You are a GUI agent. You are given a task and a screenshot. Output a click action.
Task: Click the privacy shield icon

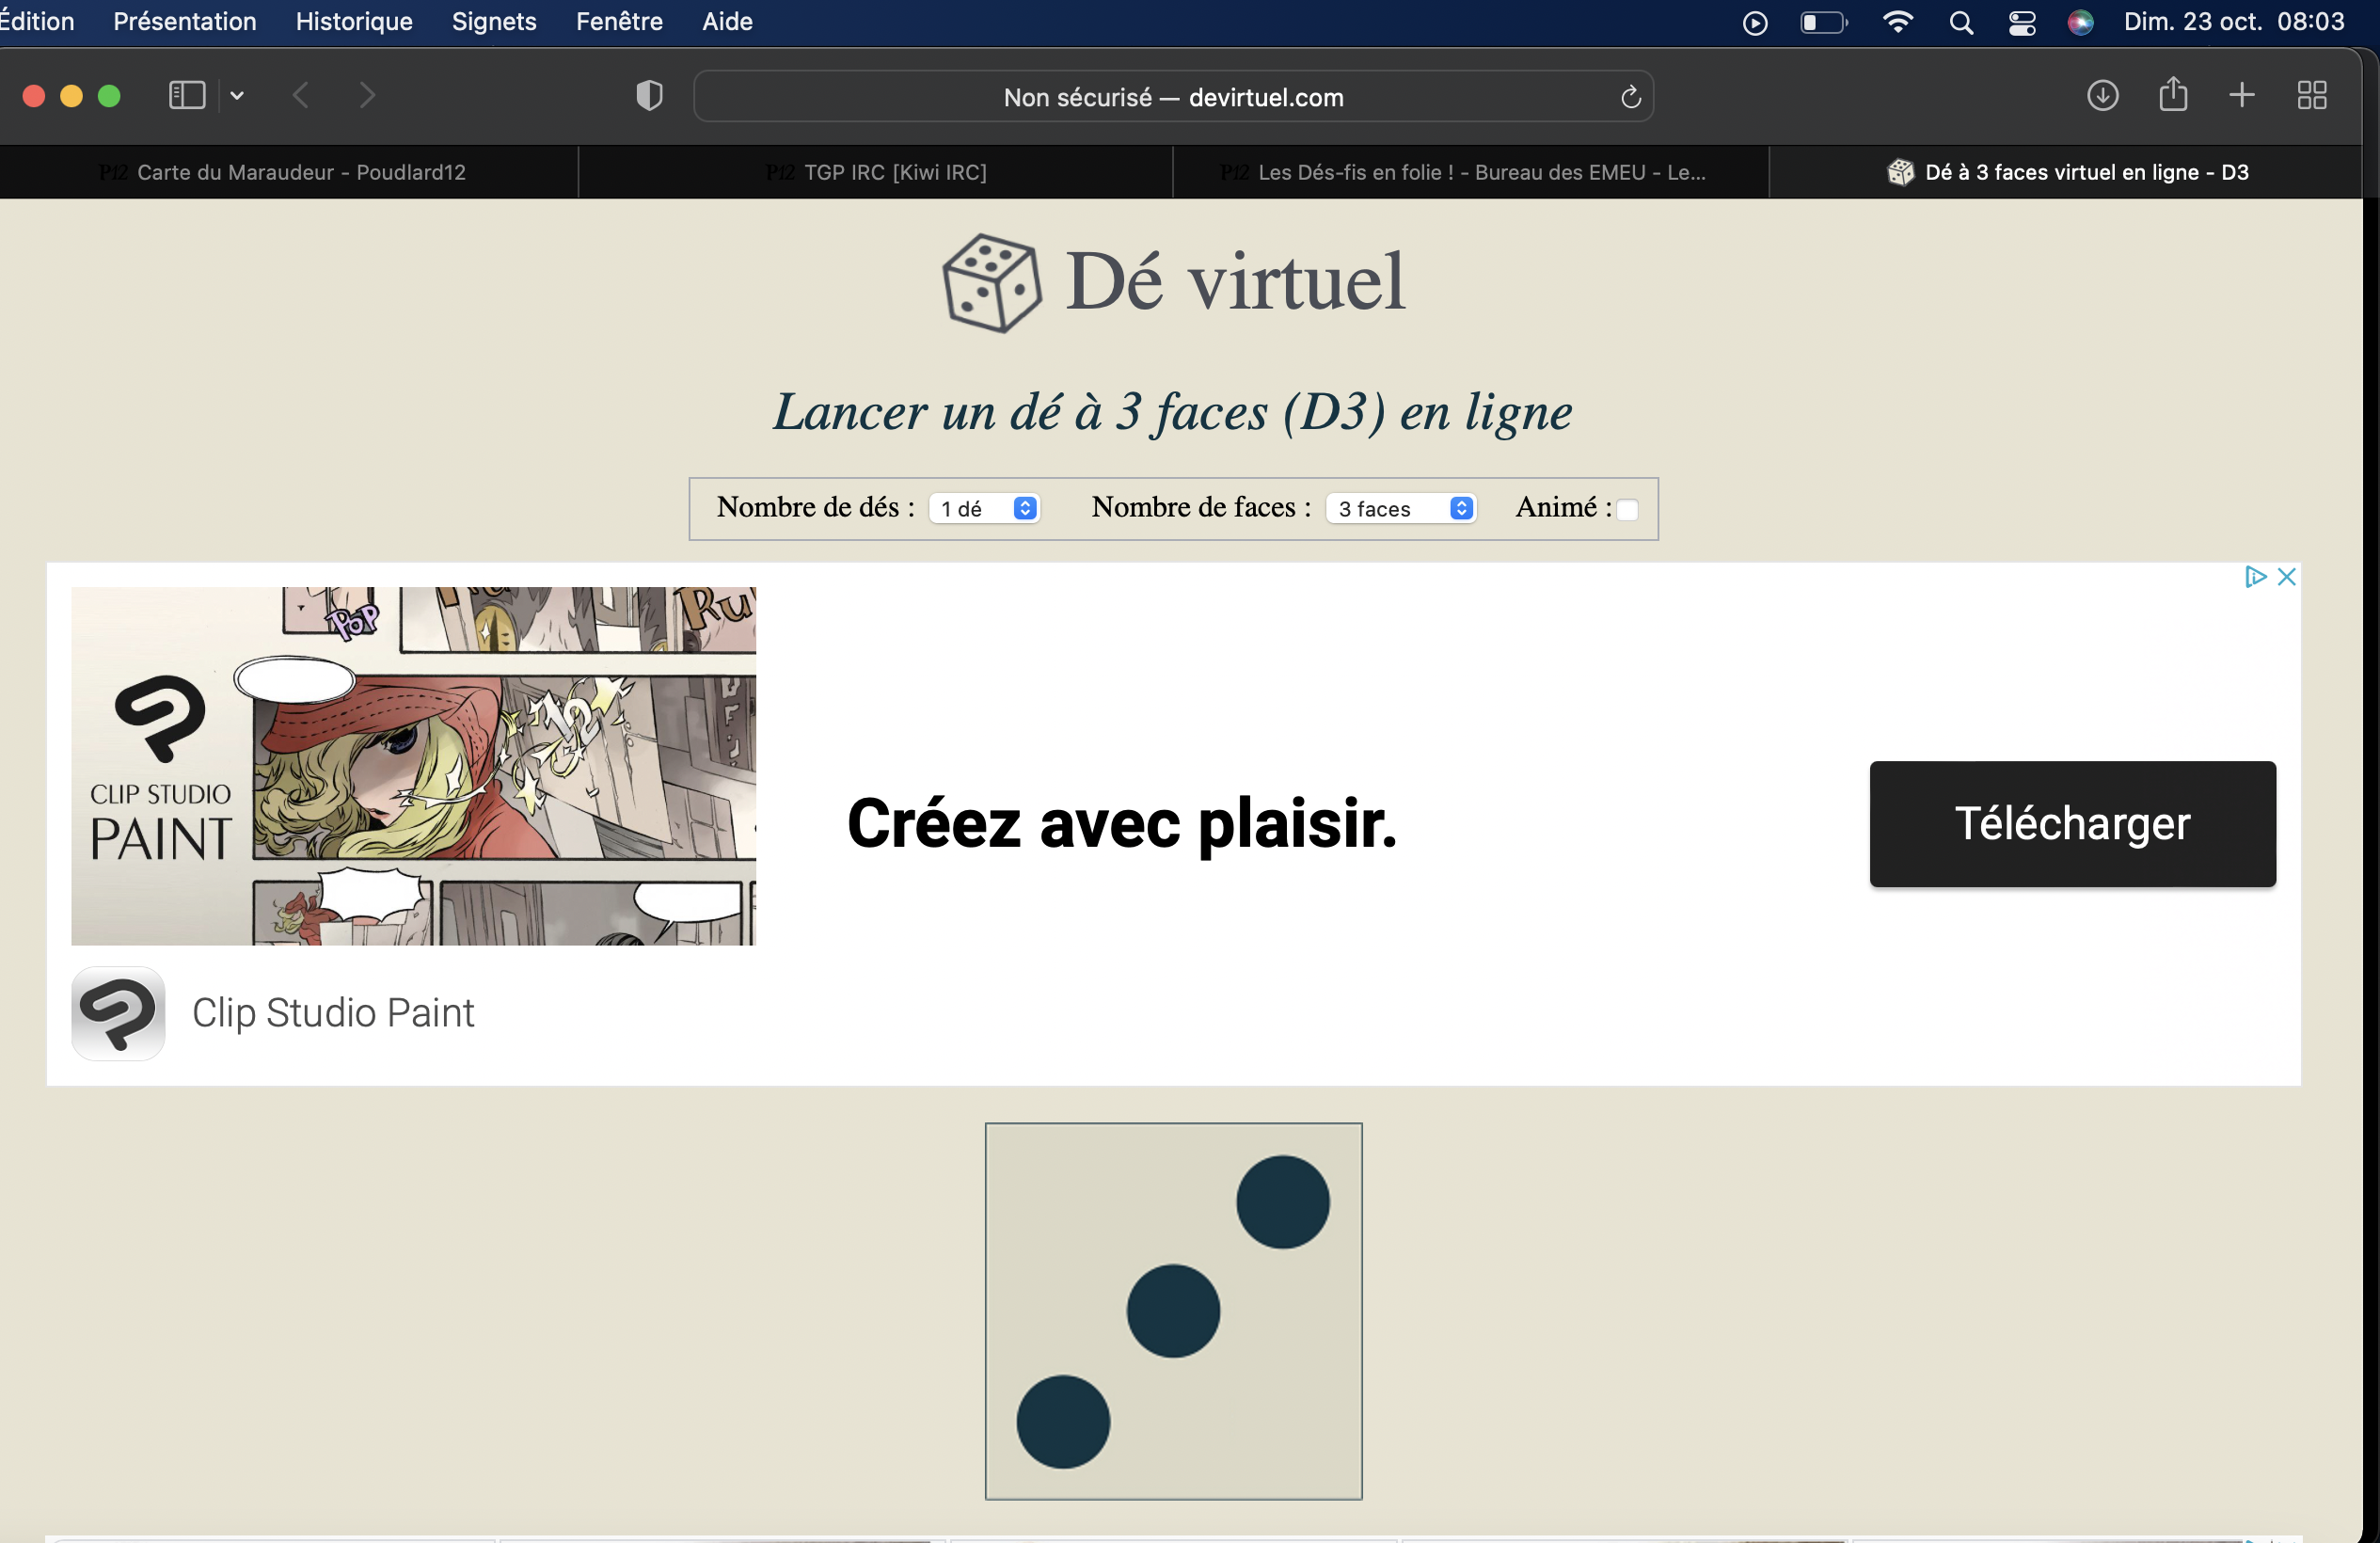[x=649, y=96]
